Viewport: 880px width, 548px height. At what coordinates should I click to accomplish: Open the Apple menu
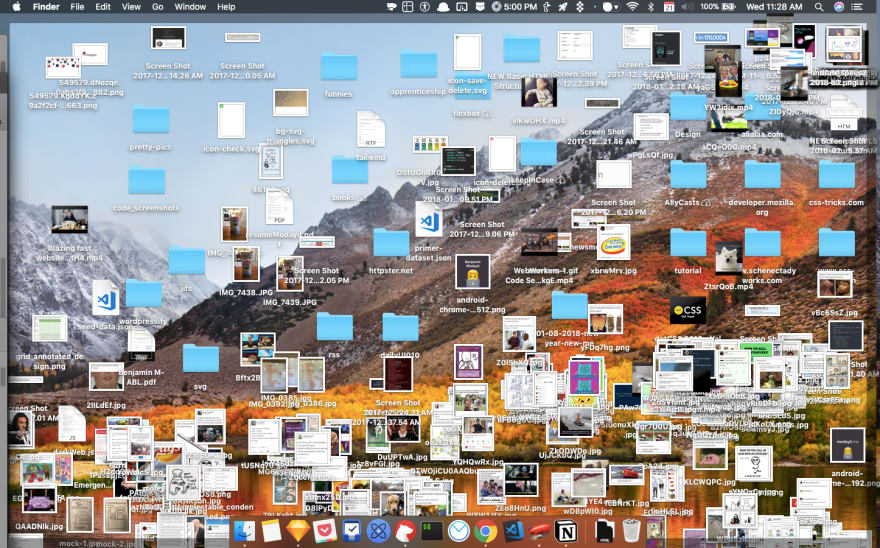(16, 7)
